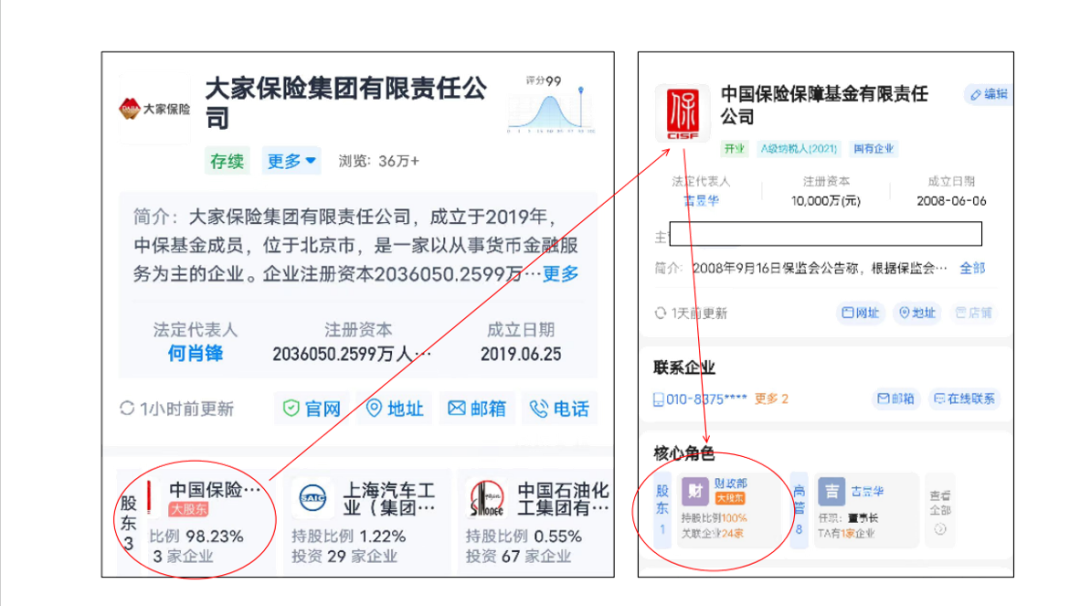This screenshot has height=606, width=1080.
Task: View the 评分99 score chart
Action: pos(551,105)
